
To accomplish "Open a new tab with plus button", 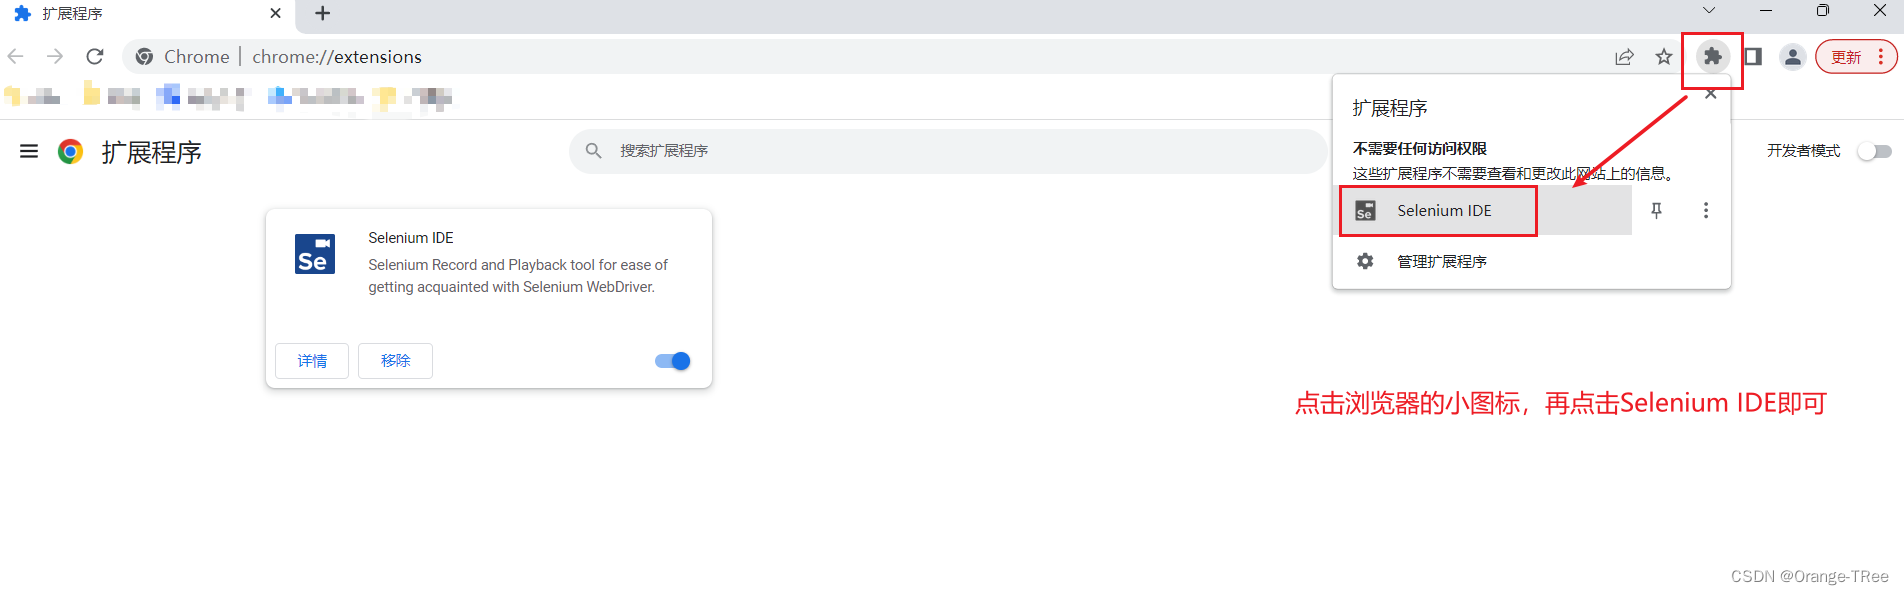I will (x=322, y=13).
